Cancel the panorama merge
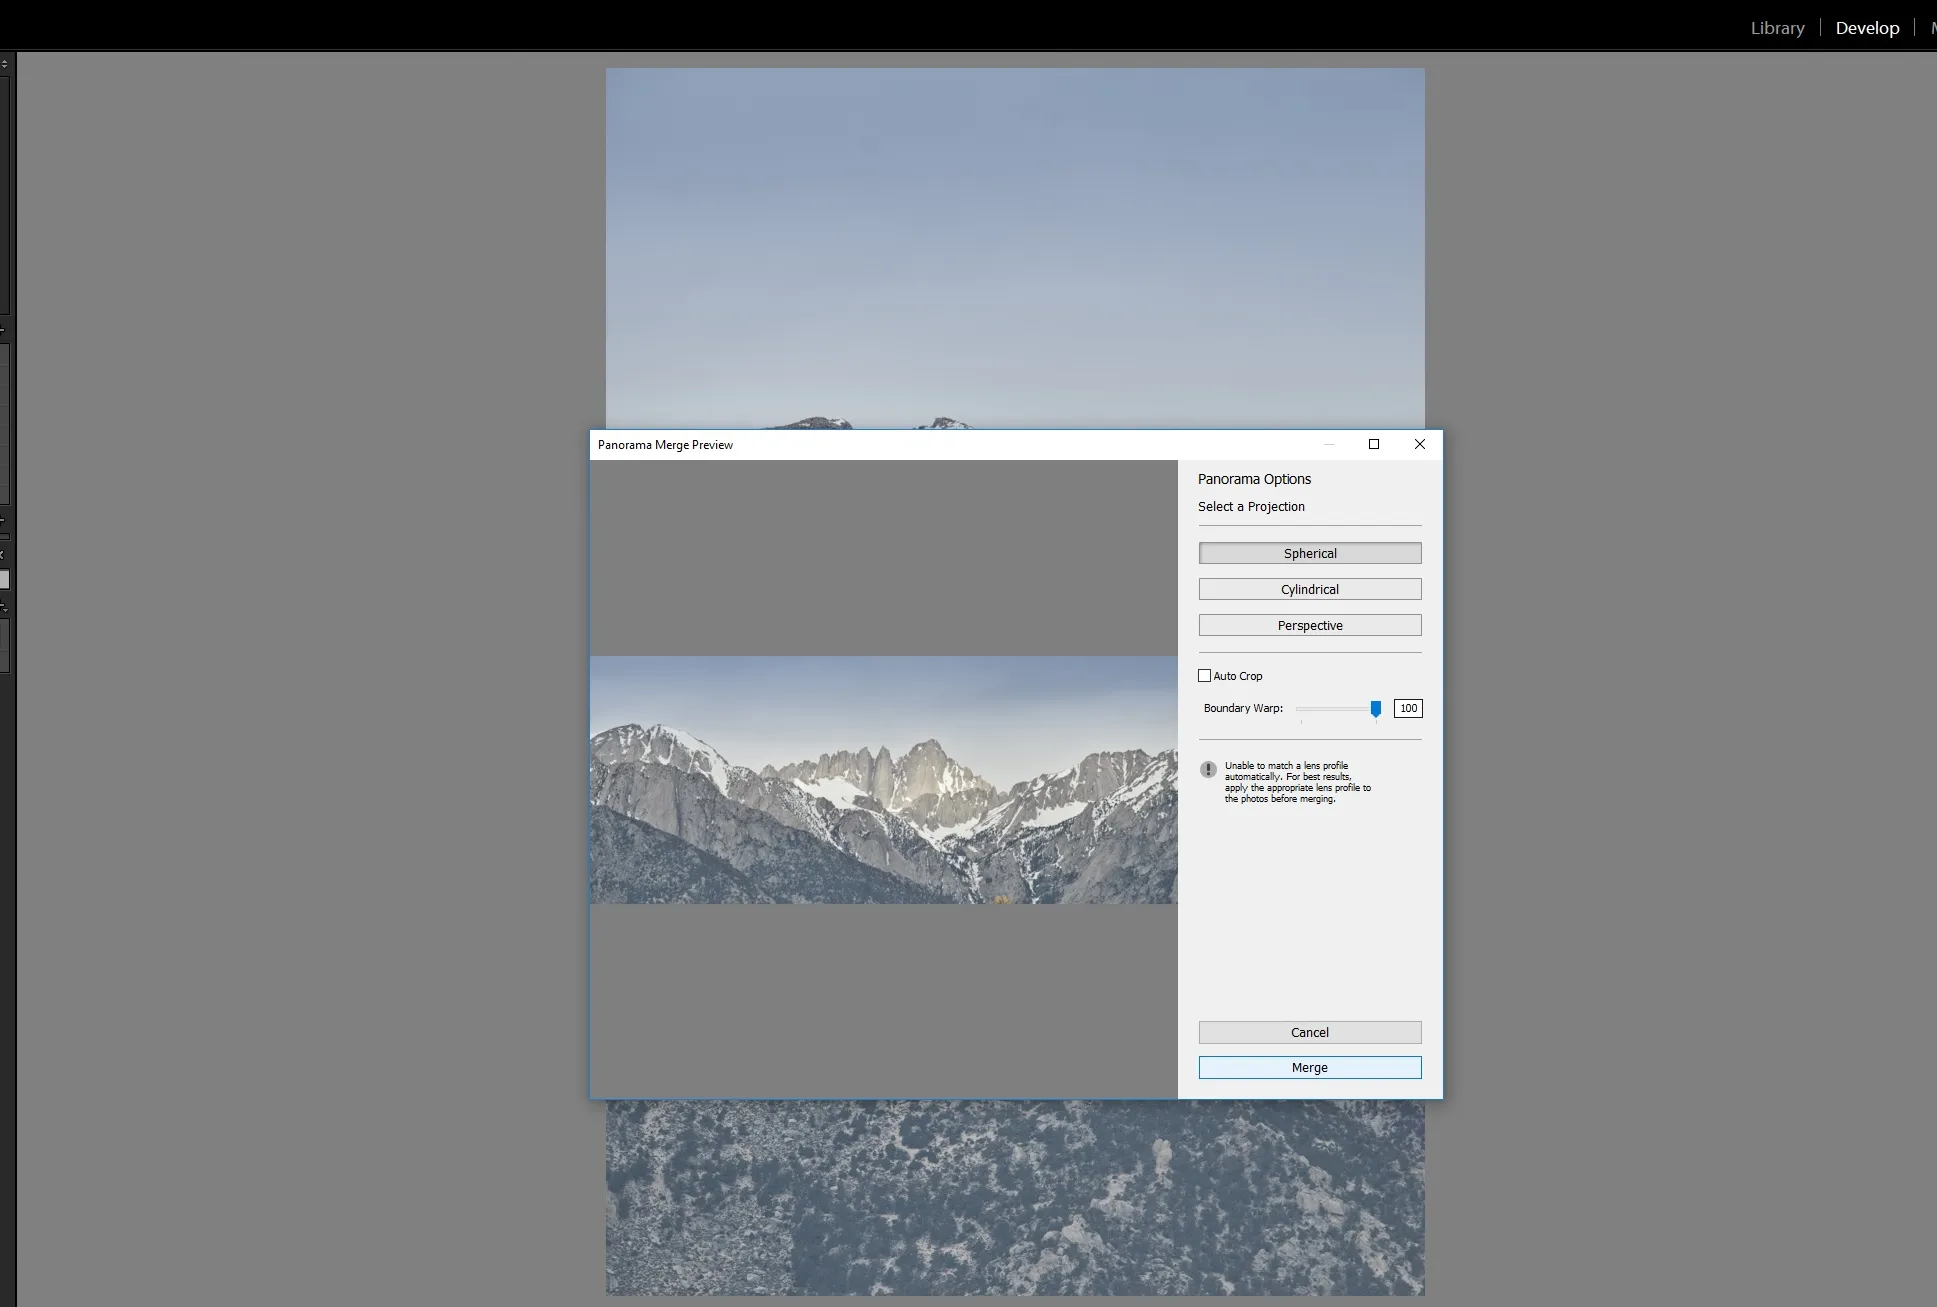Image resolution: width=1937 pixels, height=1307 pixels. (x=1309, y=1032)
